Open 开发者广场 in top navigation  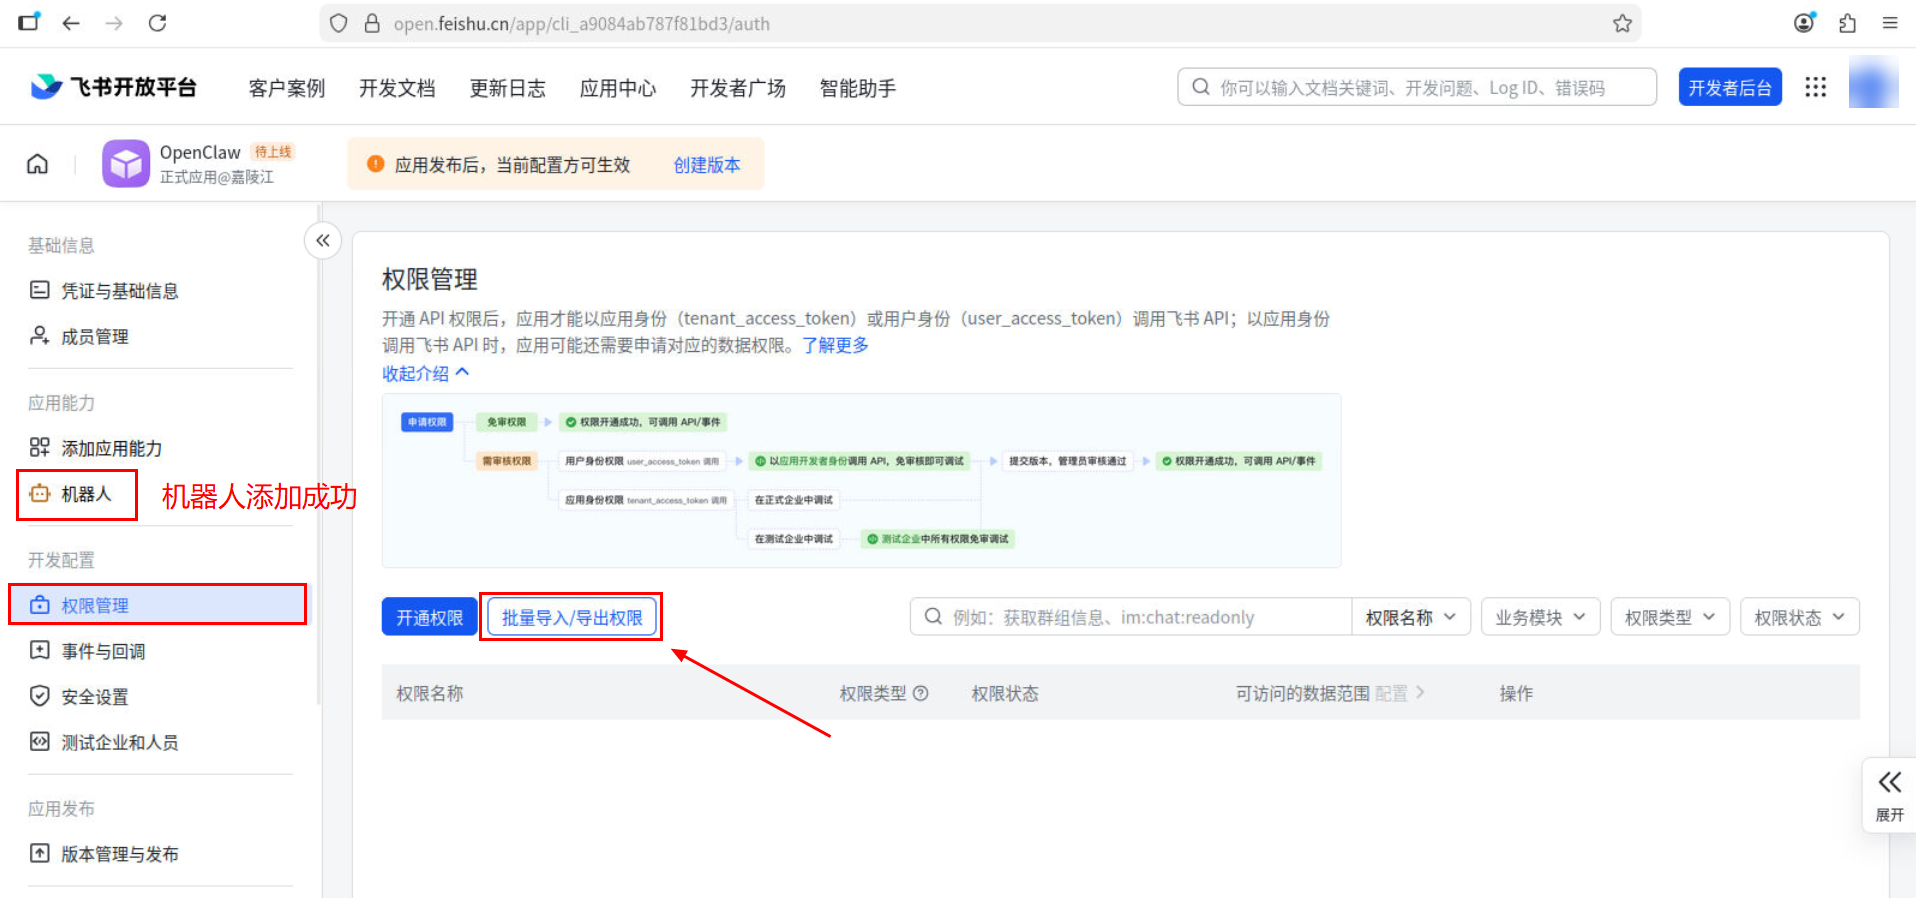[x=738, y=88]
